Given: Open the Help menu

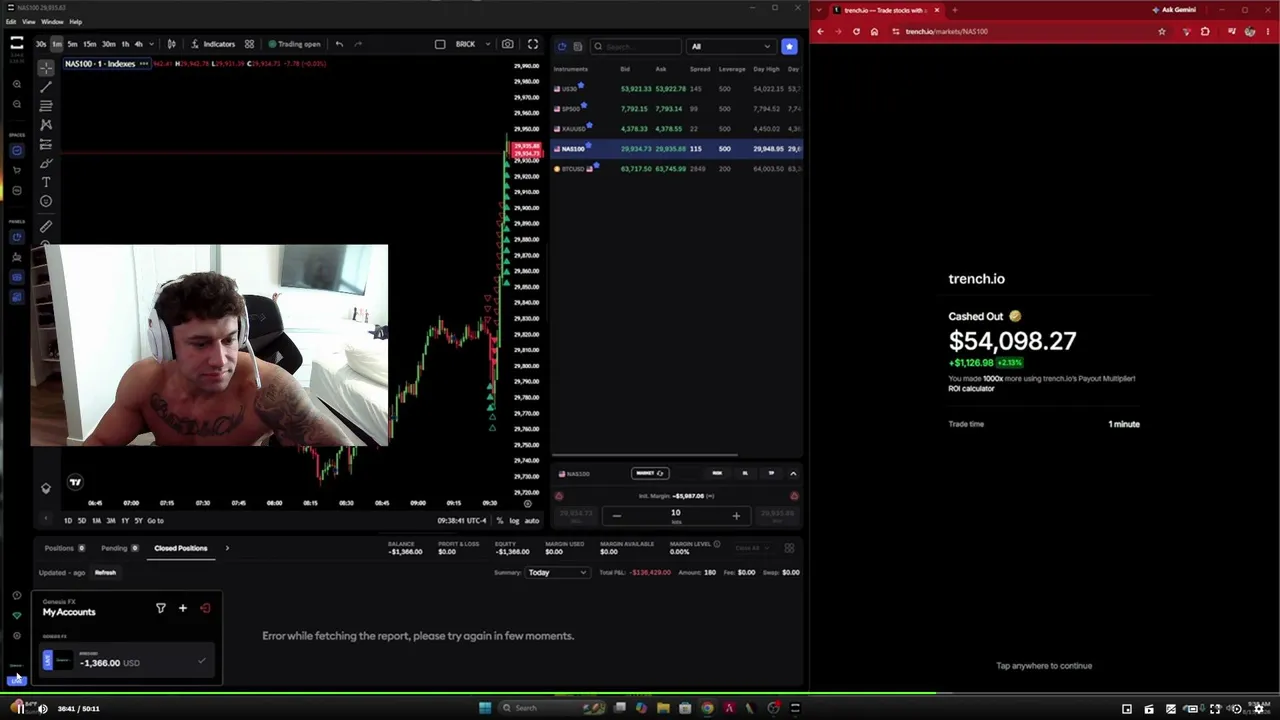Looking at the screenshot, I should click(x=76, y=21).
